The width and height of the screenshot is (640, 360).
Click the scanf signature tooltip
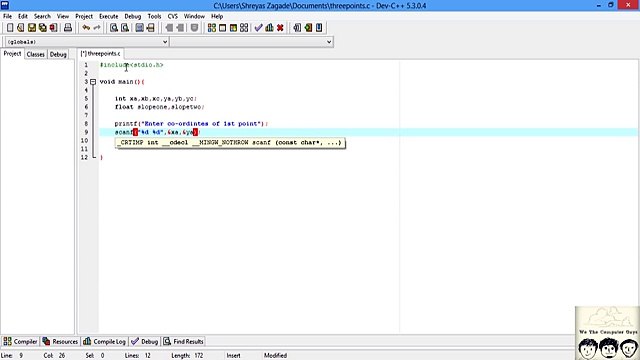click(230, 143)
